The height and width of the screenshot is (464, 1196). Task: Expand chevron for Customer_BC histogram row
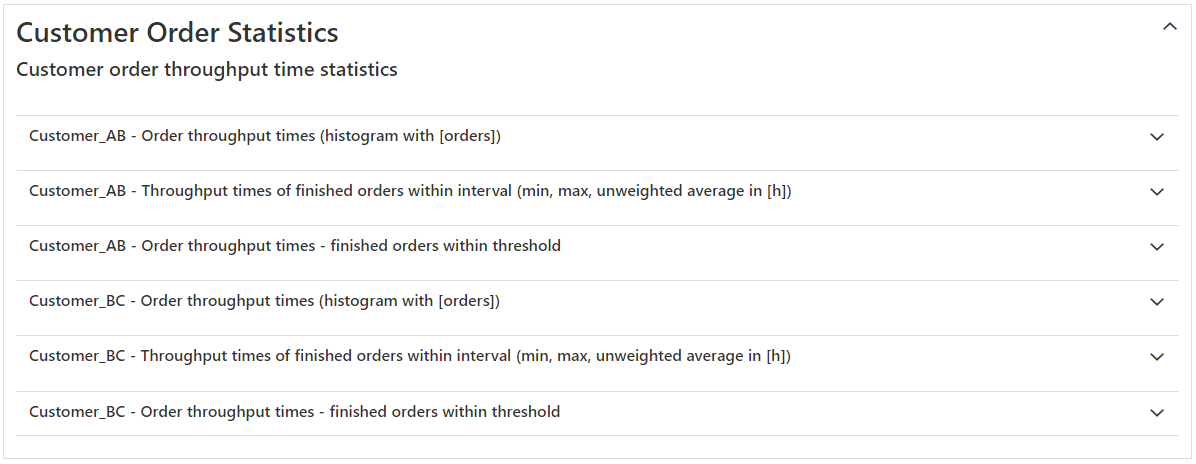(x=1157, y=302)
